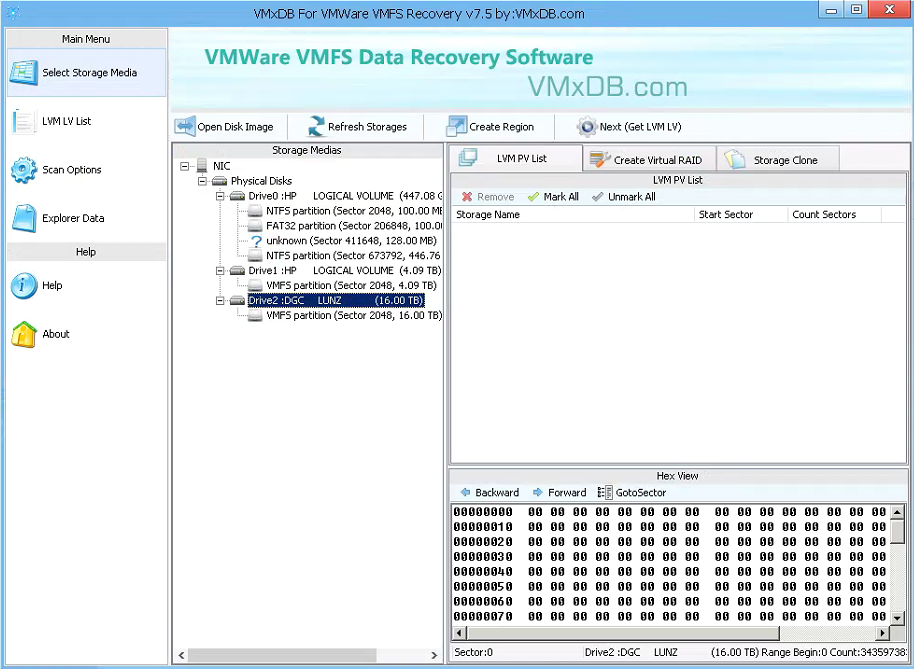914x669 pixels.
Task: Click the Forward arrow icon in Hex View
Action: click(x=537, y=492)
